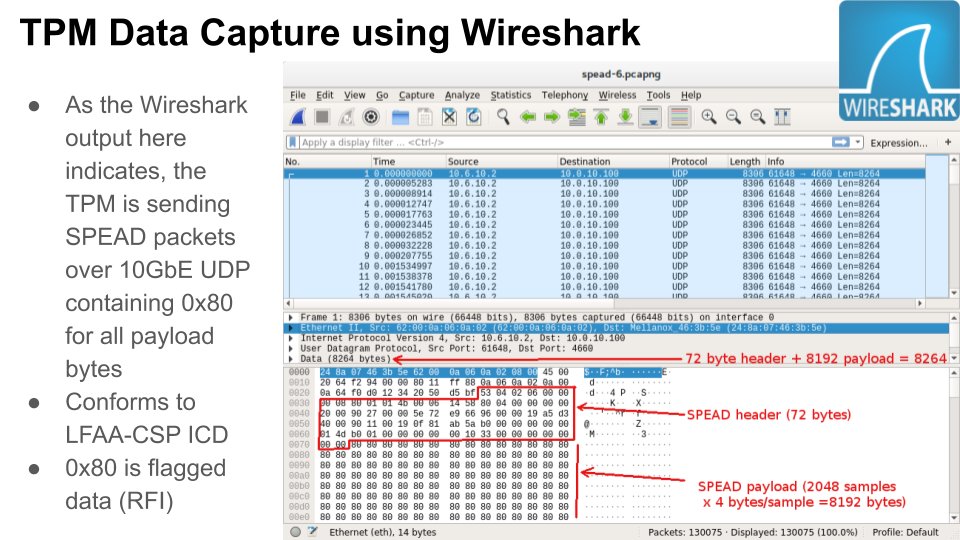Sort packets by the No. column
The width and height of the screenshot is (960, 540).
[328, 161]
